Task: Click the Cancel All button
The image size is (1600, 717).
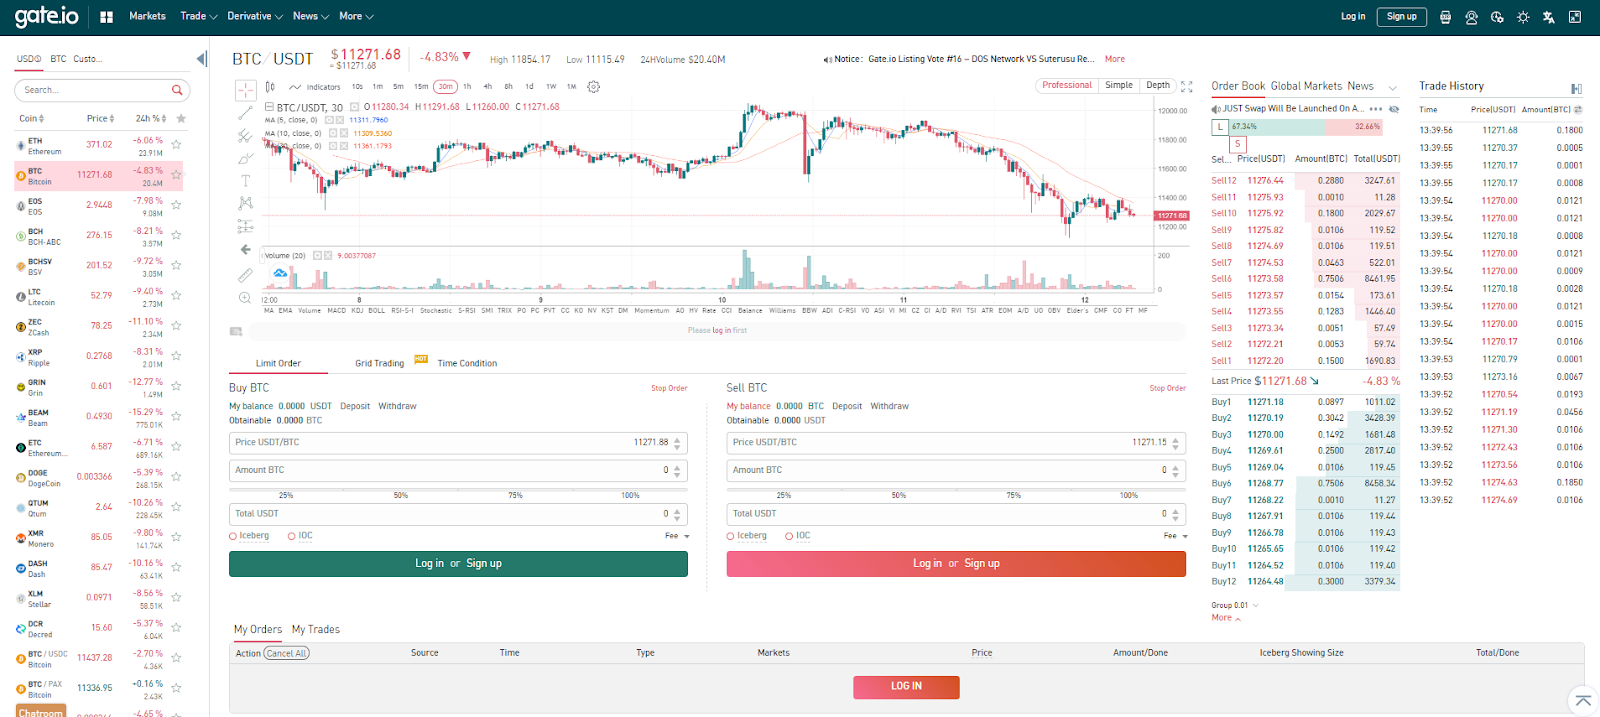Action: coord(287,653)
